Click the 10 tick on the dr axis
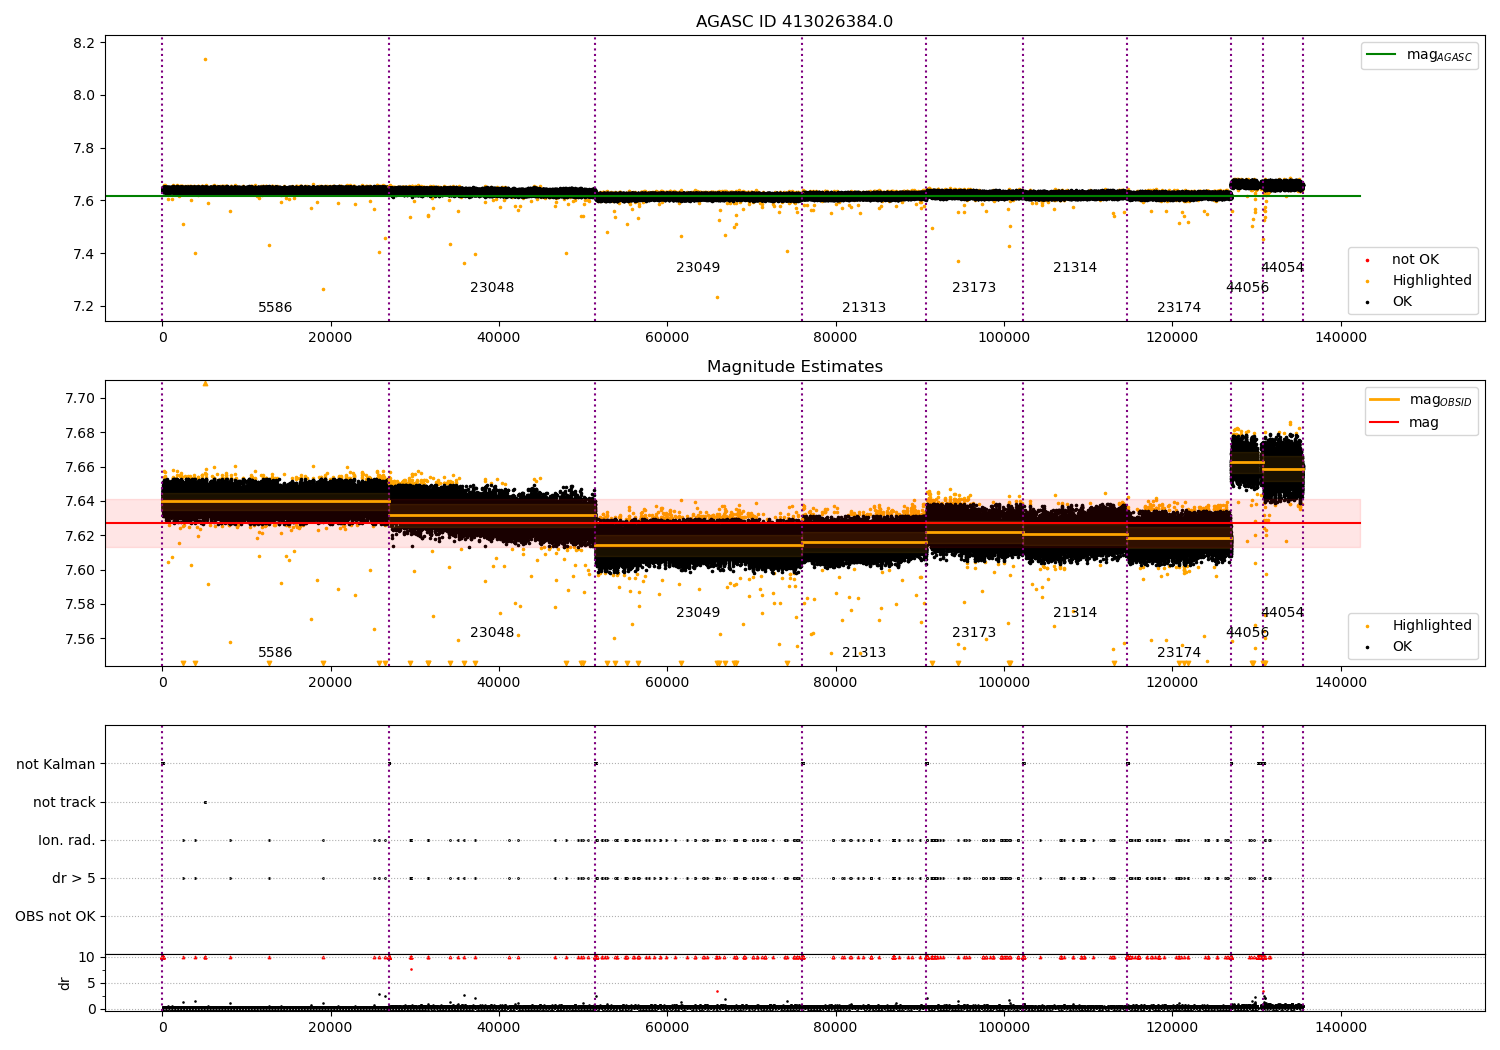 (x=87, y=958)
